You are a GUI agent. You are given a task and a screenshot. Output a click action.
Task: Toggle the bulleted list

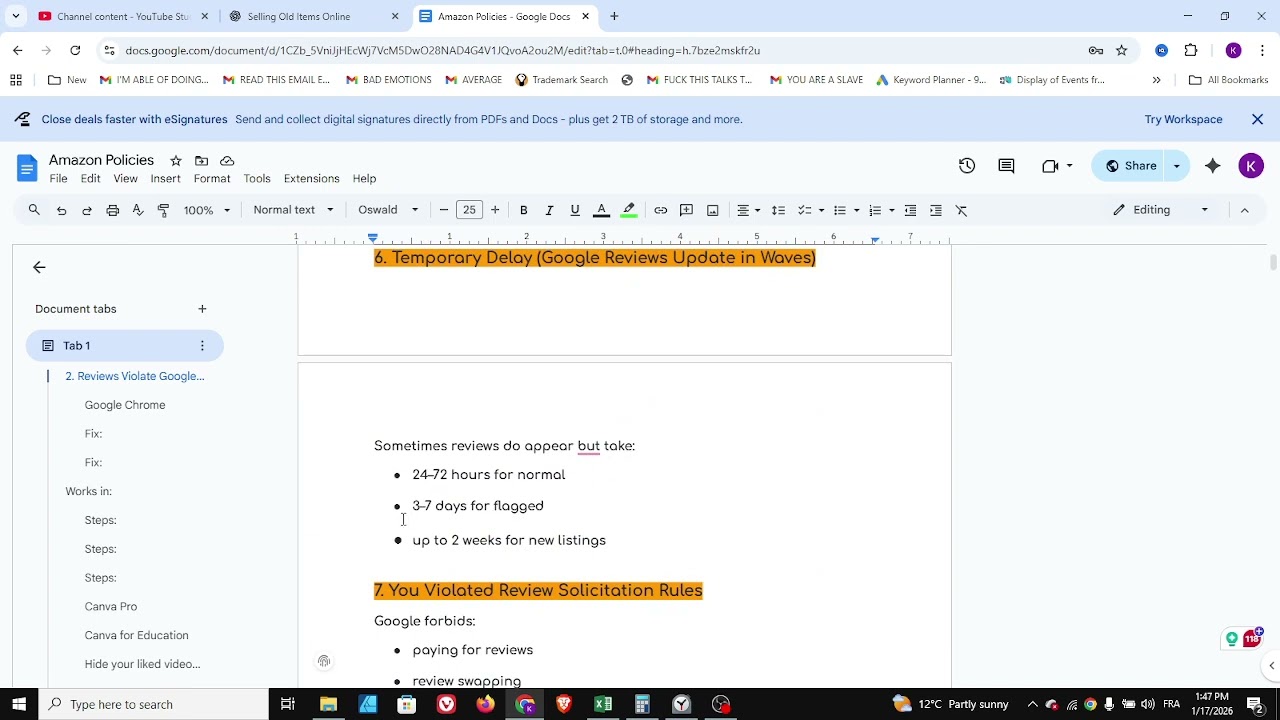pyautogui.click(x=840, y=210)
